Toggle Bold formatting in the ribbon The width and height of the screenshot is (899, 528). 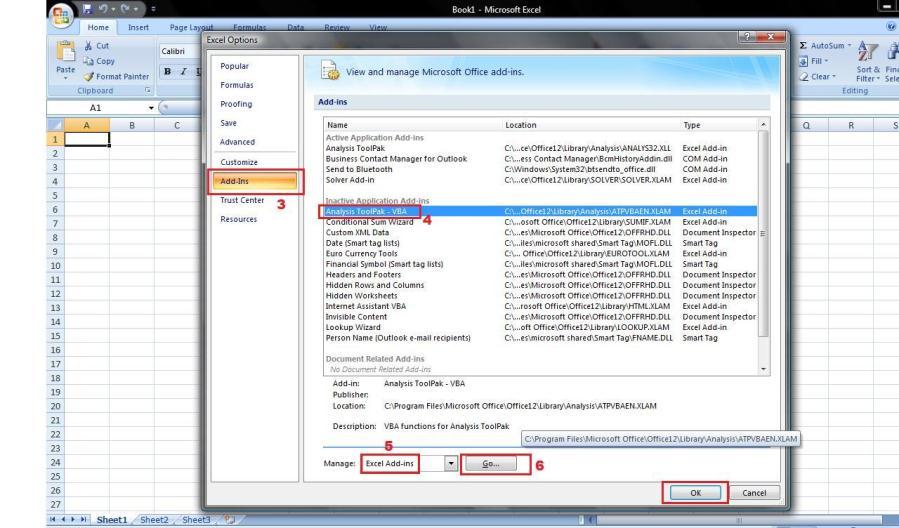167,72
